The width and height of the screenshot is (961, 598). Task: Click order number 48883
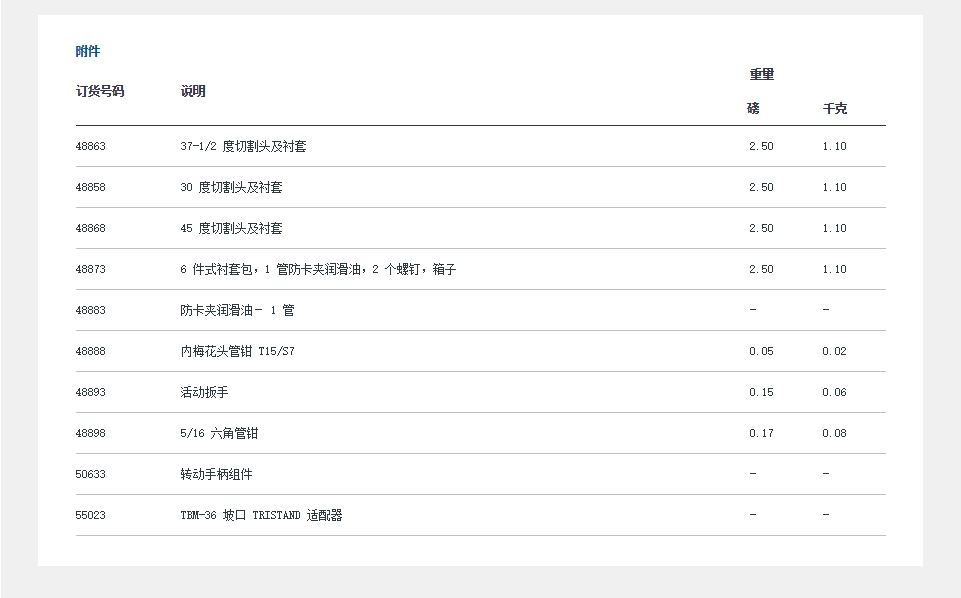pos(90,310)
